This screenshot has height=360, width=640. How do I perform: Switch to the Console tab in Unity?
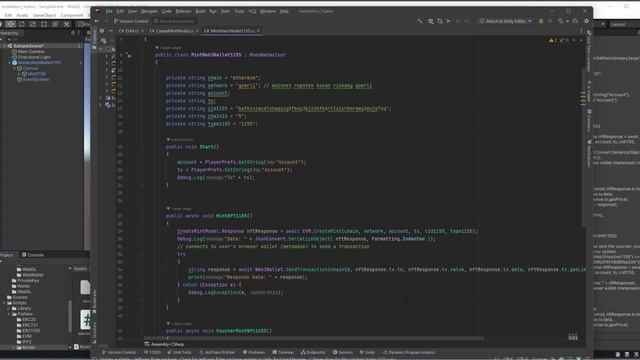click(x=33, y=255)
